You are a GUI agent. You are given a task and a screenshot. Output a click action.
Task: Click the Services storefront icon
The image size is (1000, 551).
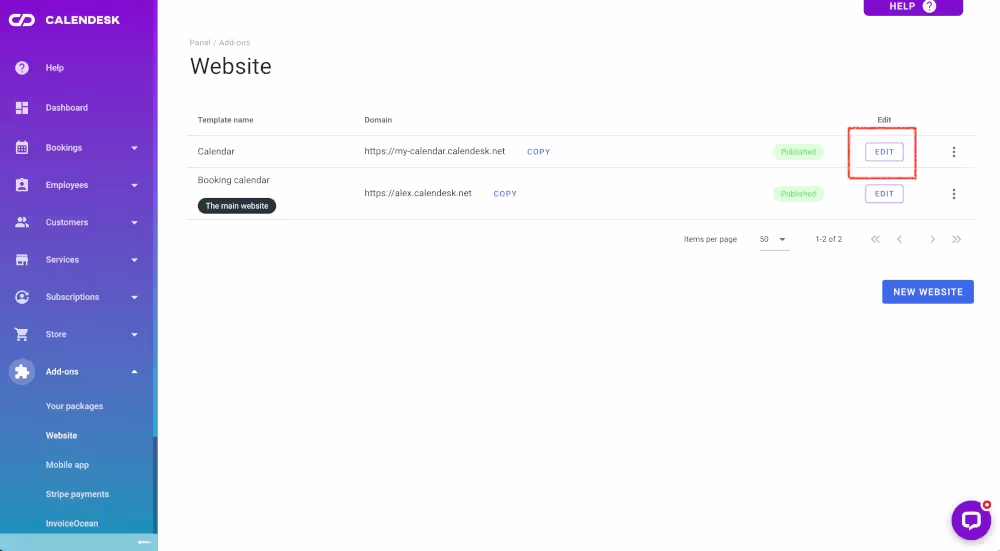(22, 260)
